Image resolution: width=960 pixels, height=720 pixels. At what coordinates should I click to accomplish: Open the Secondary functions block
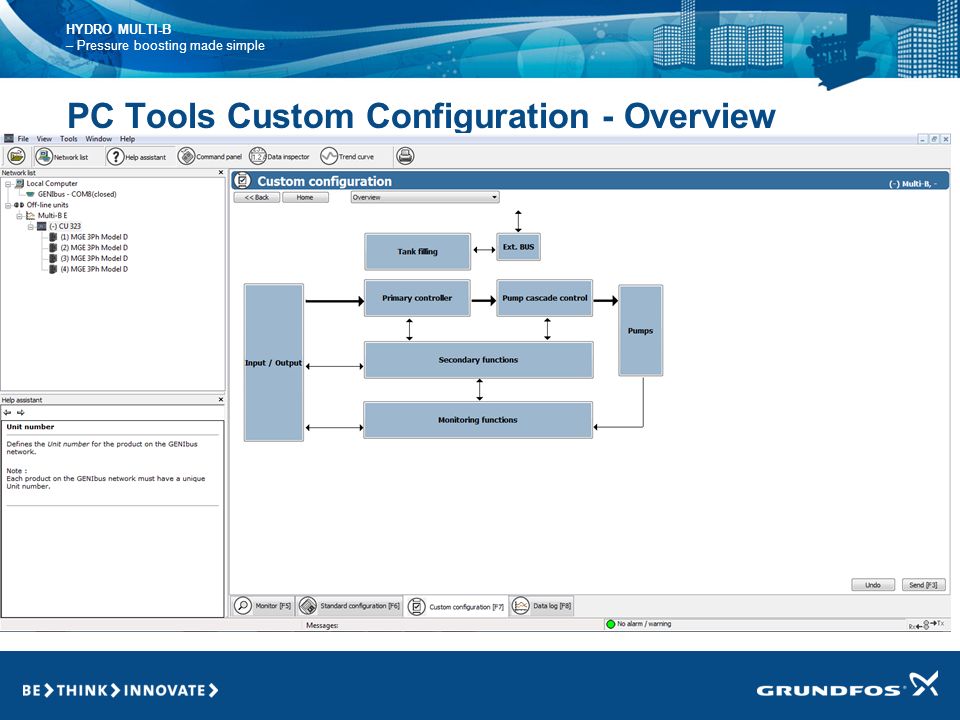[x=478, y=360]
